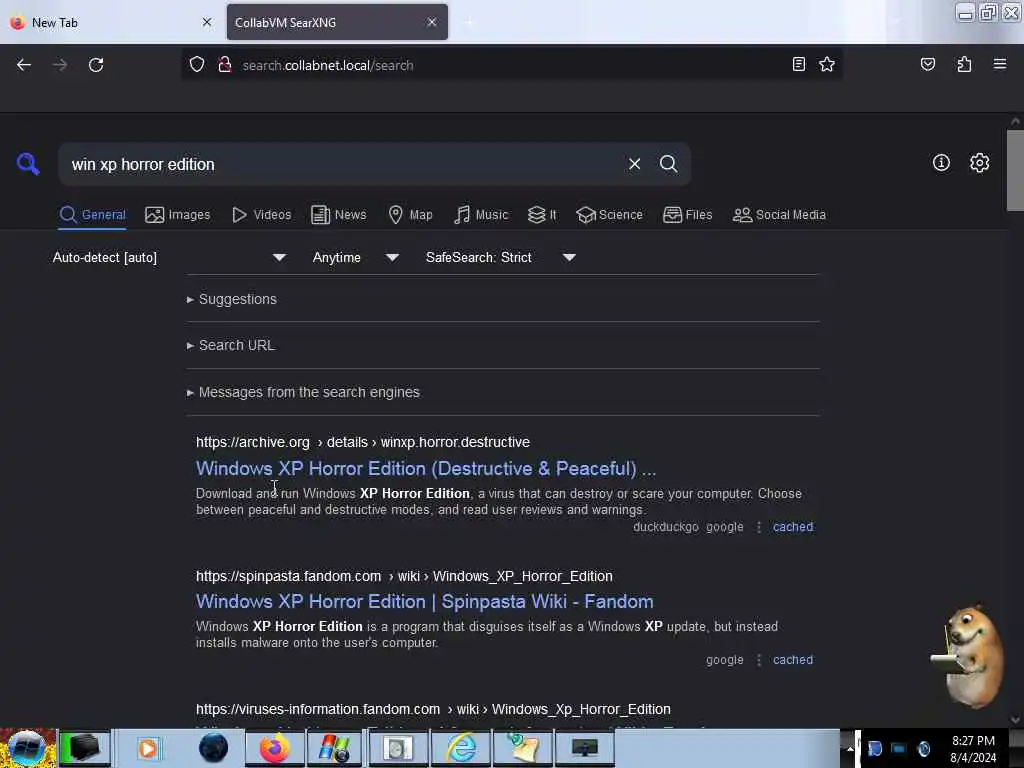Select the Social Media search category

point(779,215)
